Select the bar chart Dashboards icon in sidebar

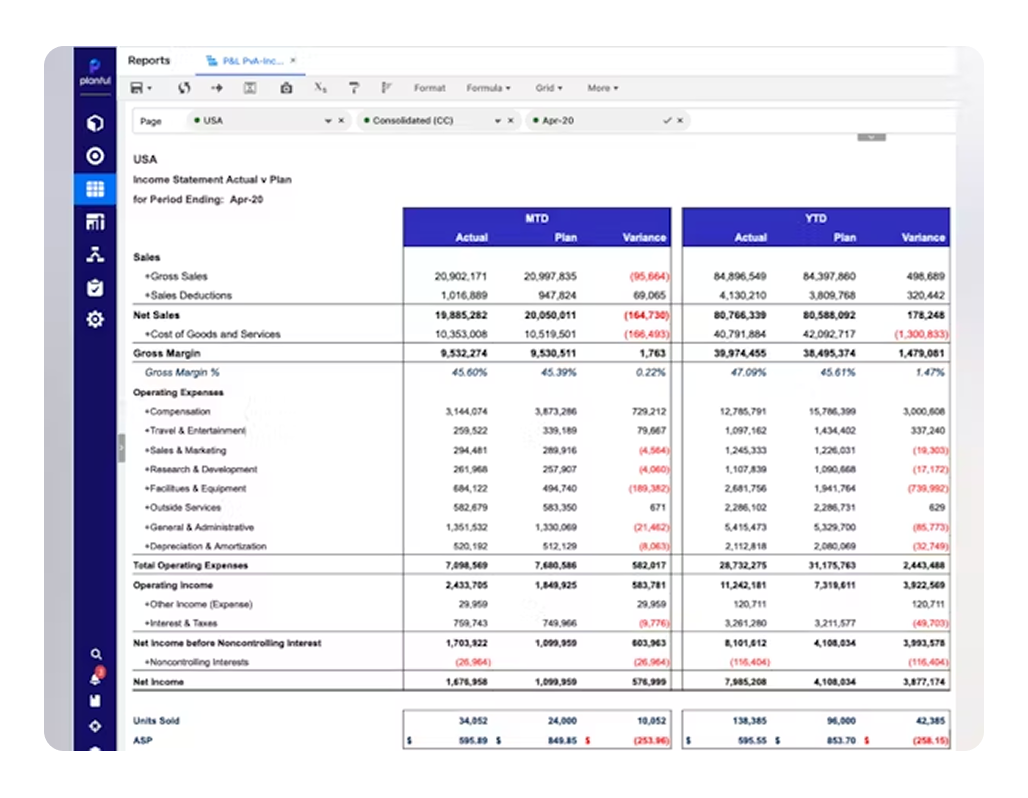pos(95,221)
